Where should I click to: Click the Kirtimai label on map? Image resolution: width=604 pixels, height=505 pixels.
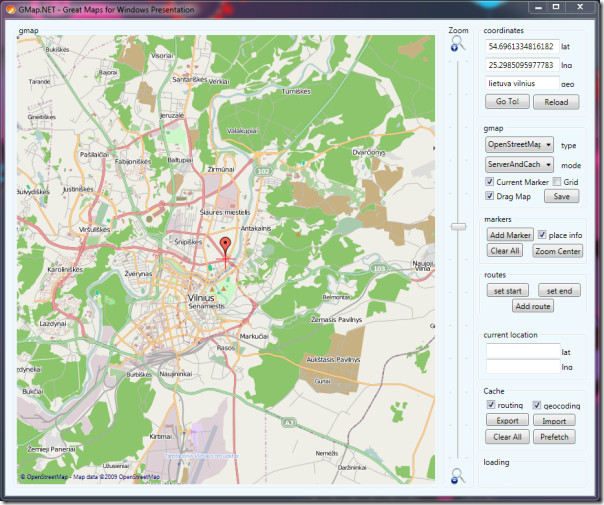[161, 436]
